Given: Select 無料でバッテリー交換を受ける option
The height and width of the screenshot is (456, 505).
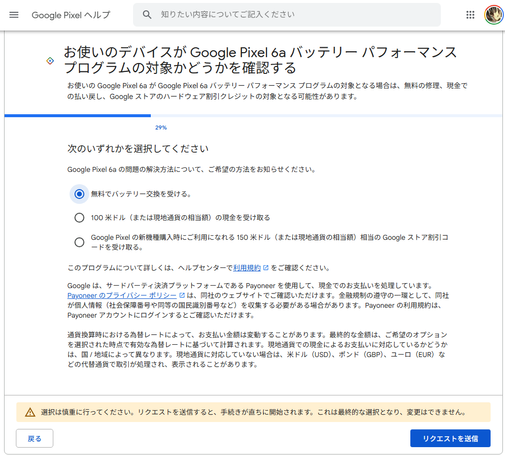Looking at the screenshot, I should point(79,194).
